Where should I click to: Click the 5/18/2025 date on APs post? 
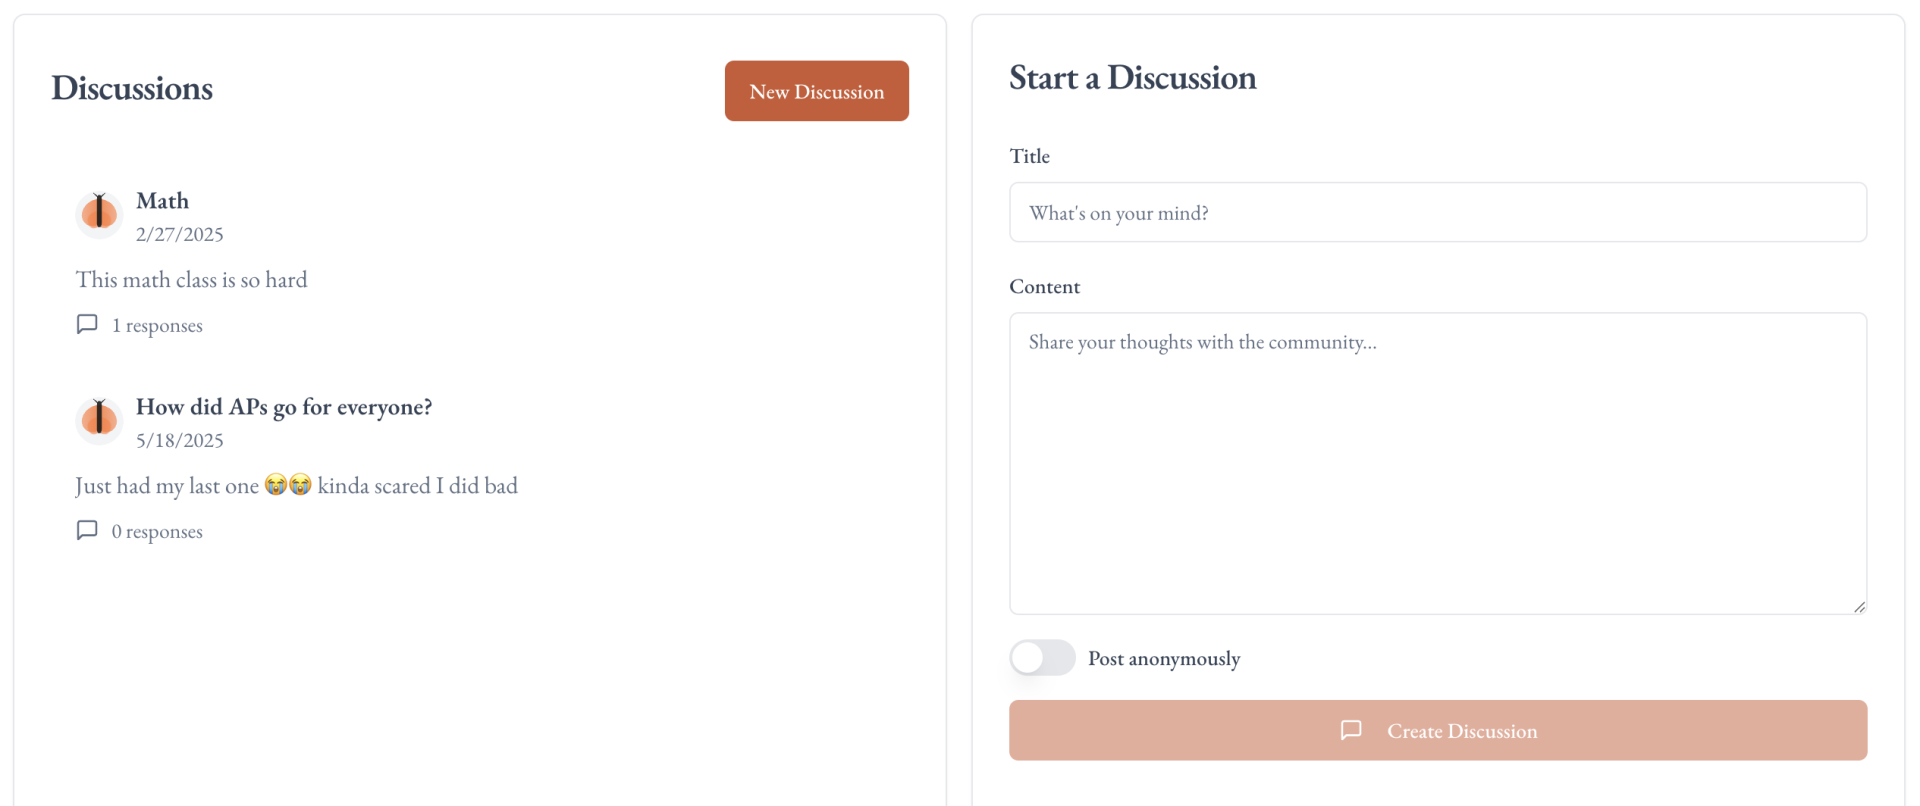pos(180,440)
